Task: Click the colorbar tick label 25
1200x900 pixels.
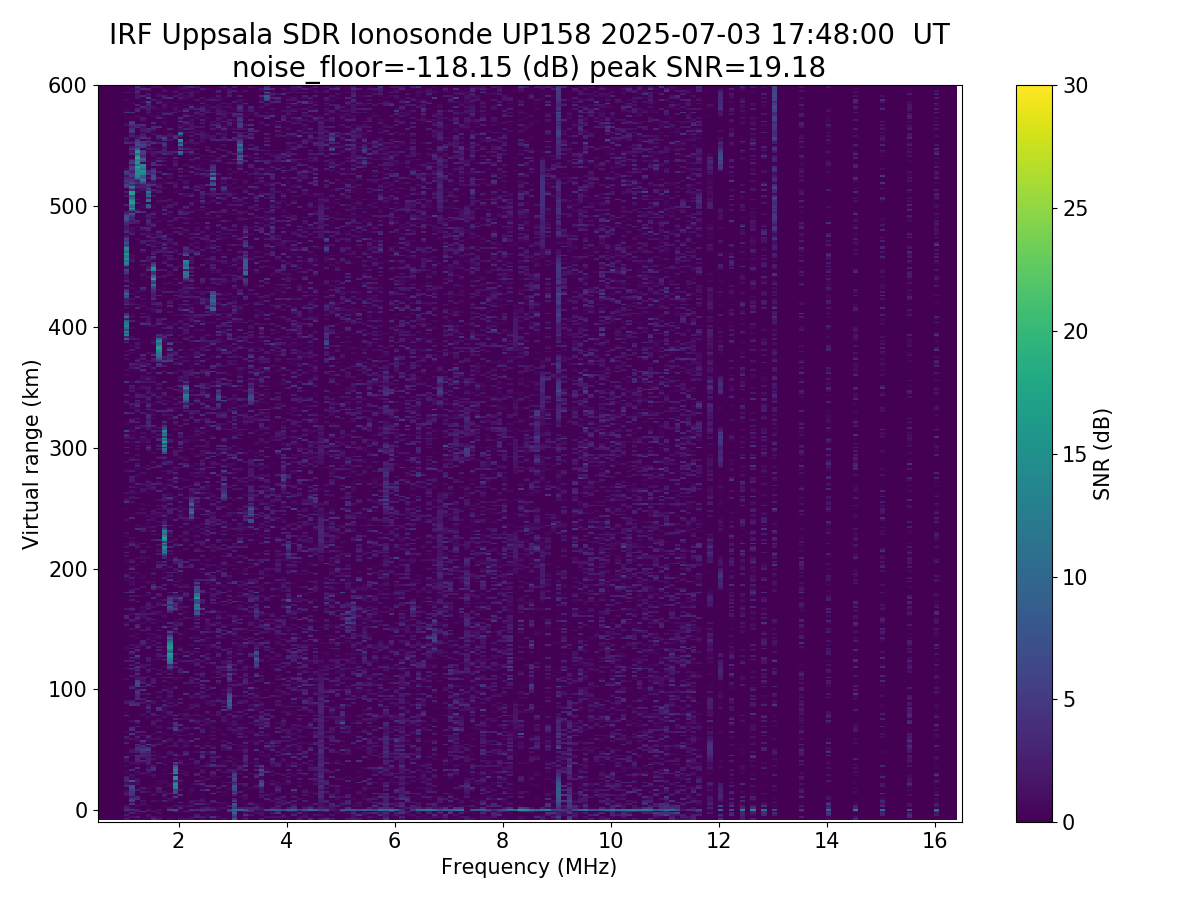Action: click(x=1075, y=209)
